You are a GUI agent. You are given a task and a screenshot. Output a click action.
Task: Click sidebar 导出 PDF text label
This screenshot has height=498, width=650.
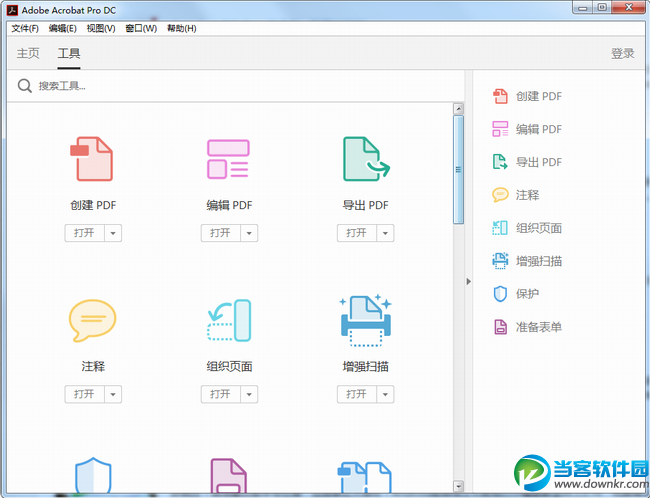[538, 162]
